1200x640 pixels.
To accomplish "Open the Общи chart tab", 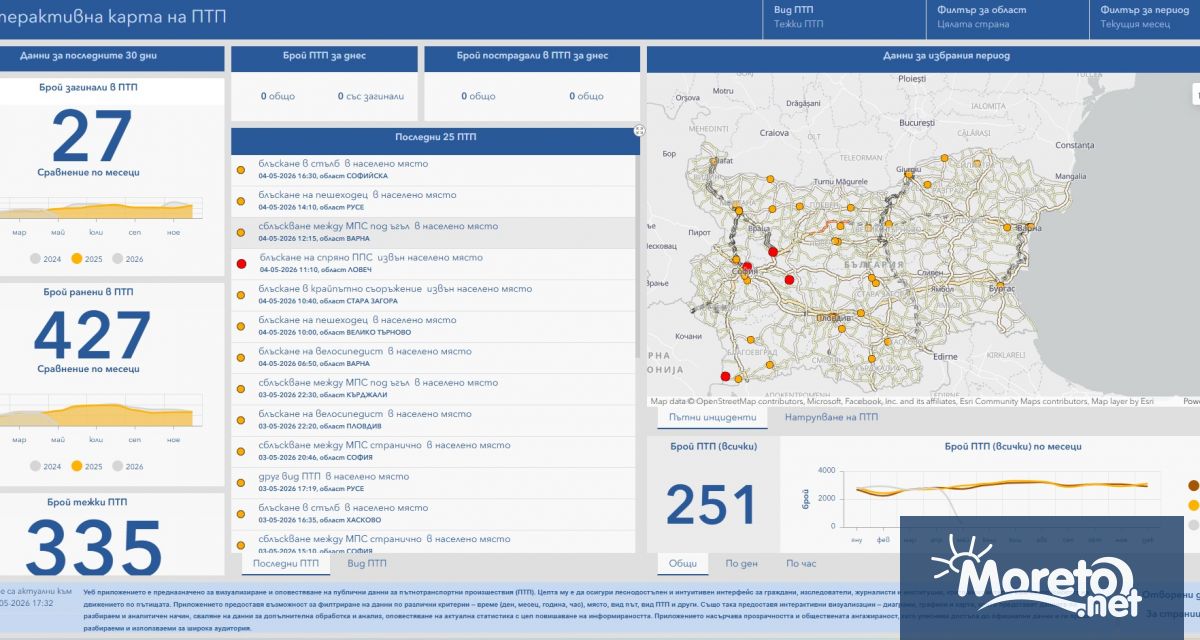I will [x=683, y=564].
